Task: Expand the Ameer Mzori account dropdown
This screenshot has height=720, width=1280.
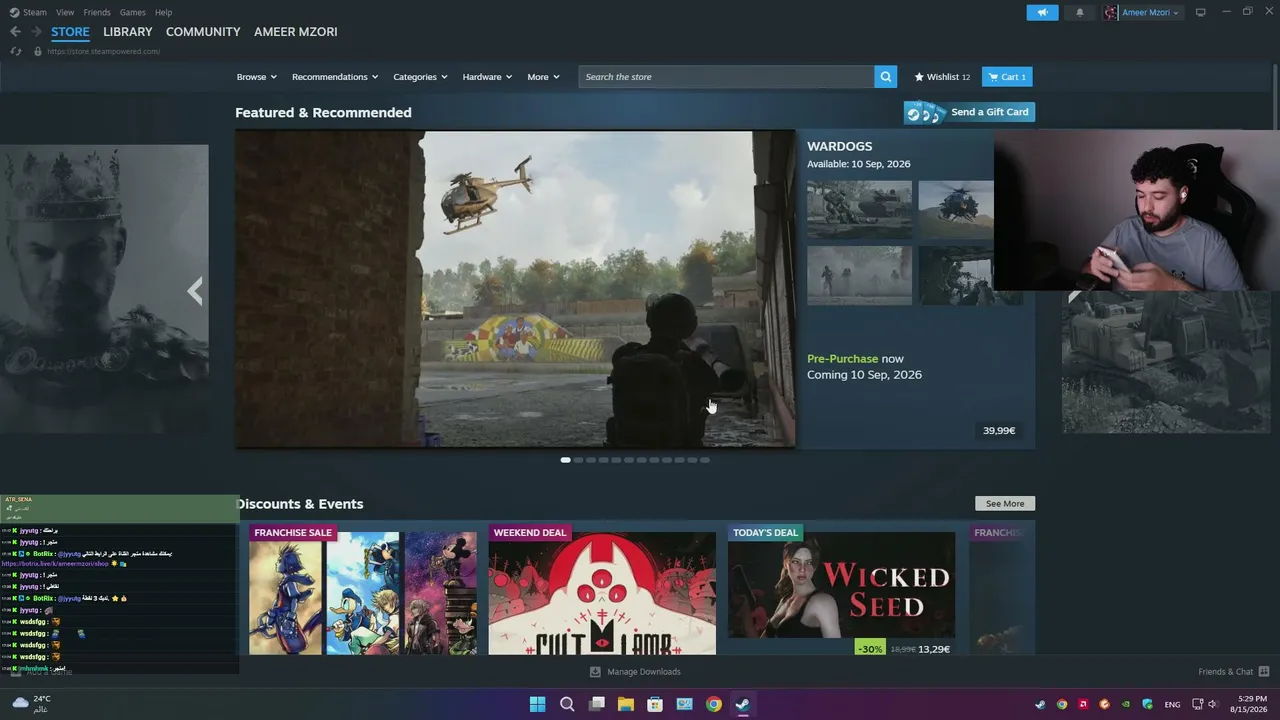Action: (x=1142, y=12)
